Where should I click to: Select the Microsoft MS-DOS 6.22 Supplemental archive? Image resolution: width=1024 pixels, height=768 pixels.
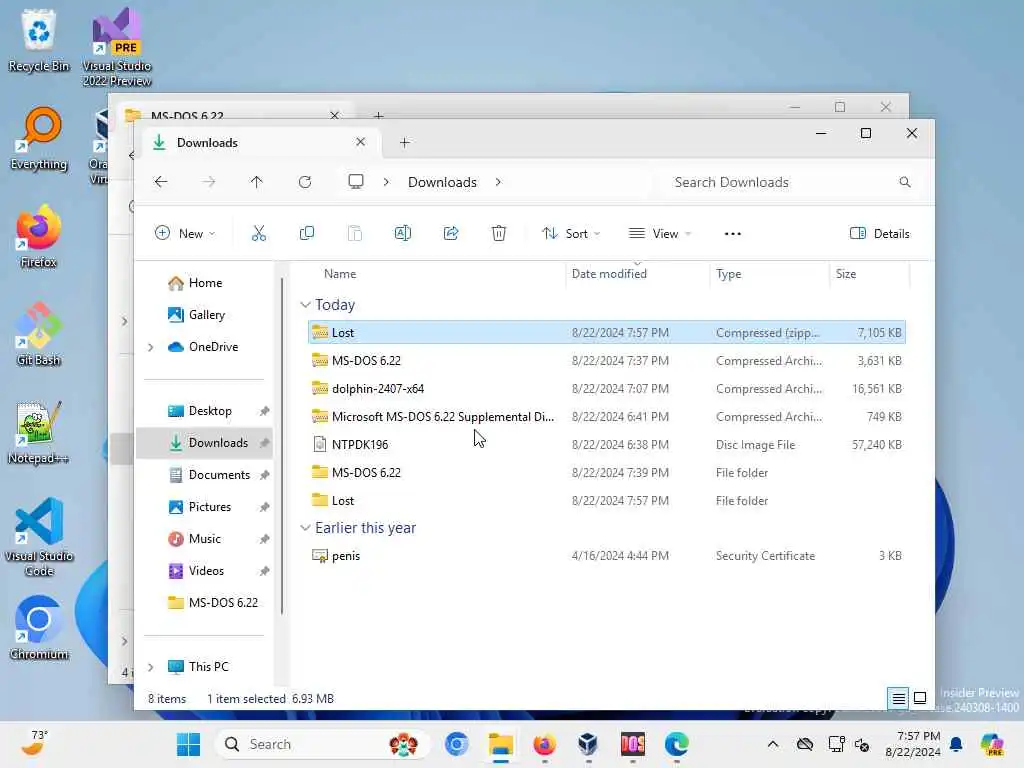click(607, 417)
